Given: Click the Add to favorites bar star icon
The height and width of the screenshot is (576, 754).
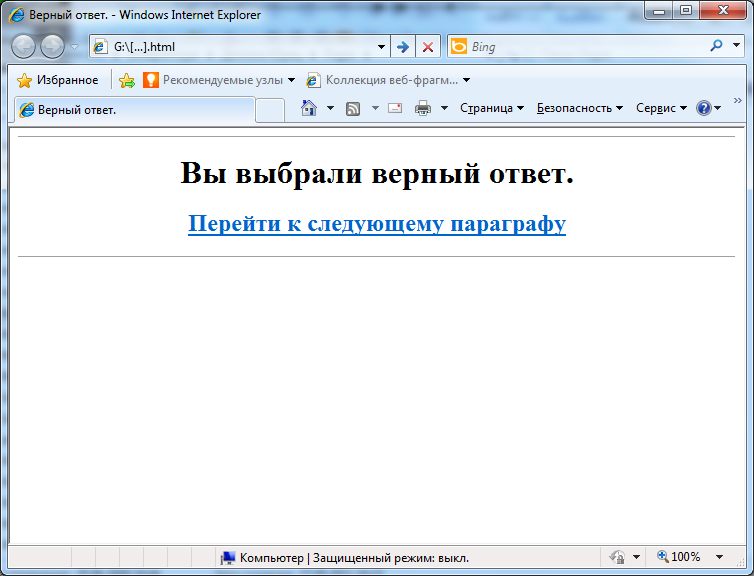Looking at the screenshot, I should (127, 80).
